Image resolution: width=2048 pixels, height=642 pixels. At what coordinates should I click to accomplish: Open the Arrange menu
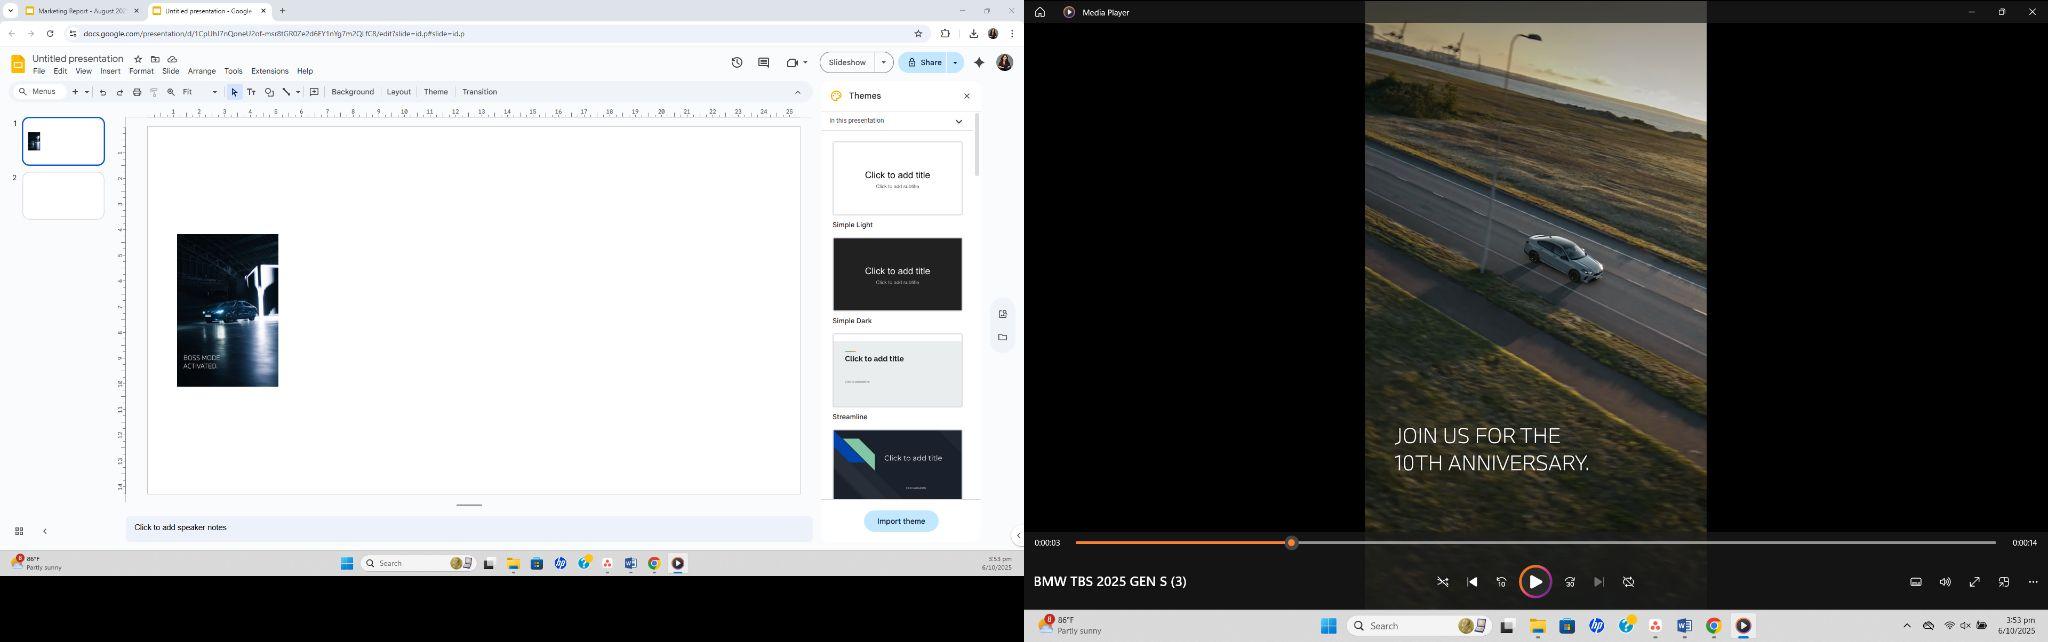point(202,72)
